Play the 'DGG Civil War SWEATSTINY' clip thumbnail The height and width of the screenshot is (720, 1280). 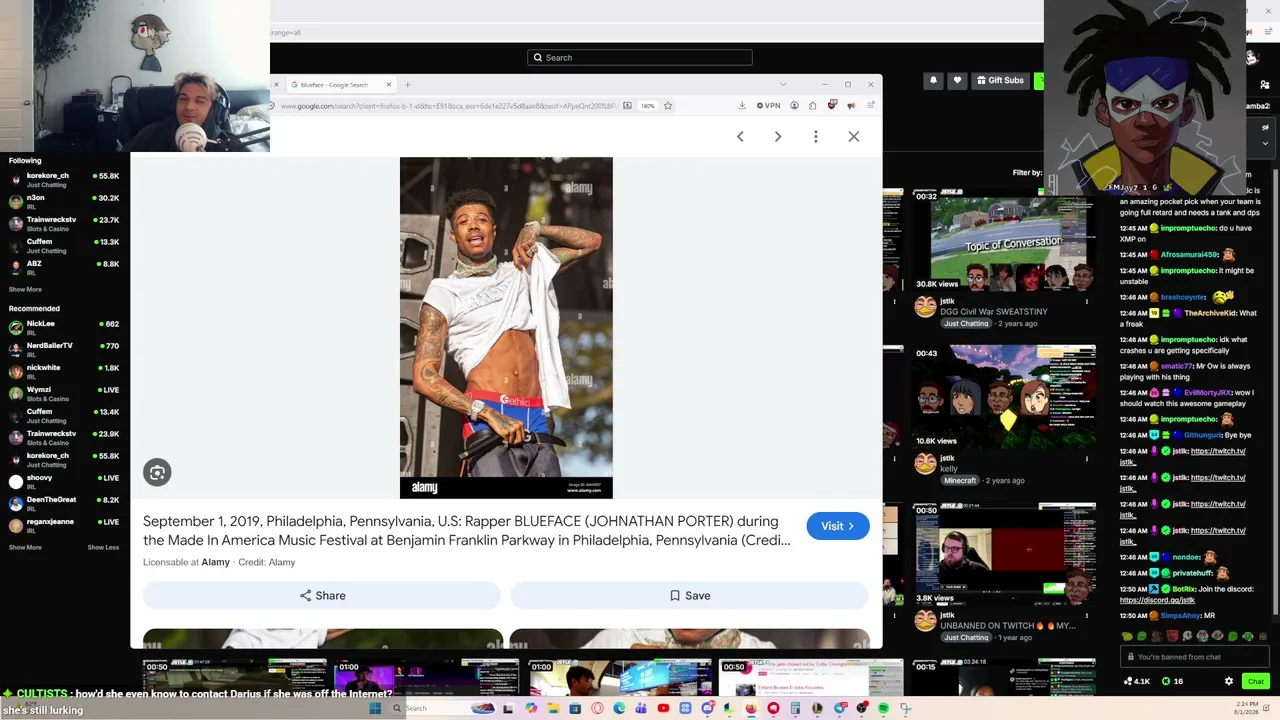1004,241
